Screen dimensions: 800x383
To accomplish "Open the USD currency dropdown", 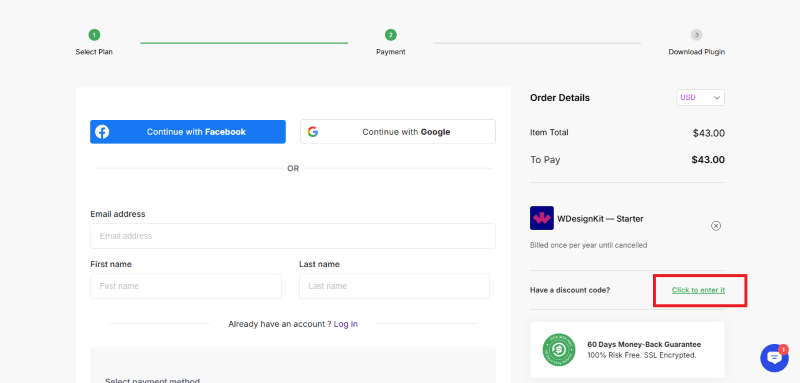I will pos(700,97).
